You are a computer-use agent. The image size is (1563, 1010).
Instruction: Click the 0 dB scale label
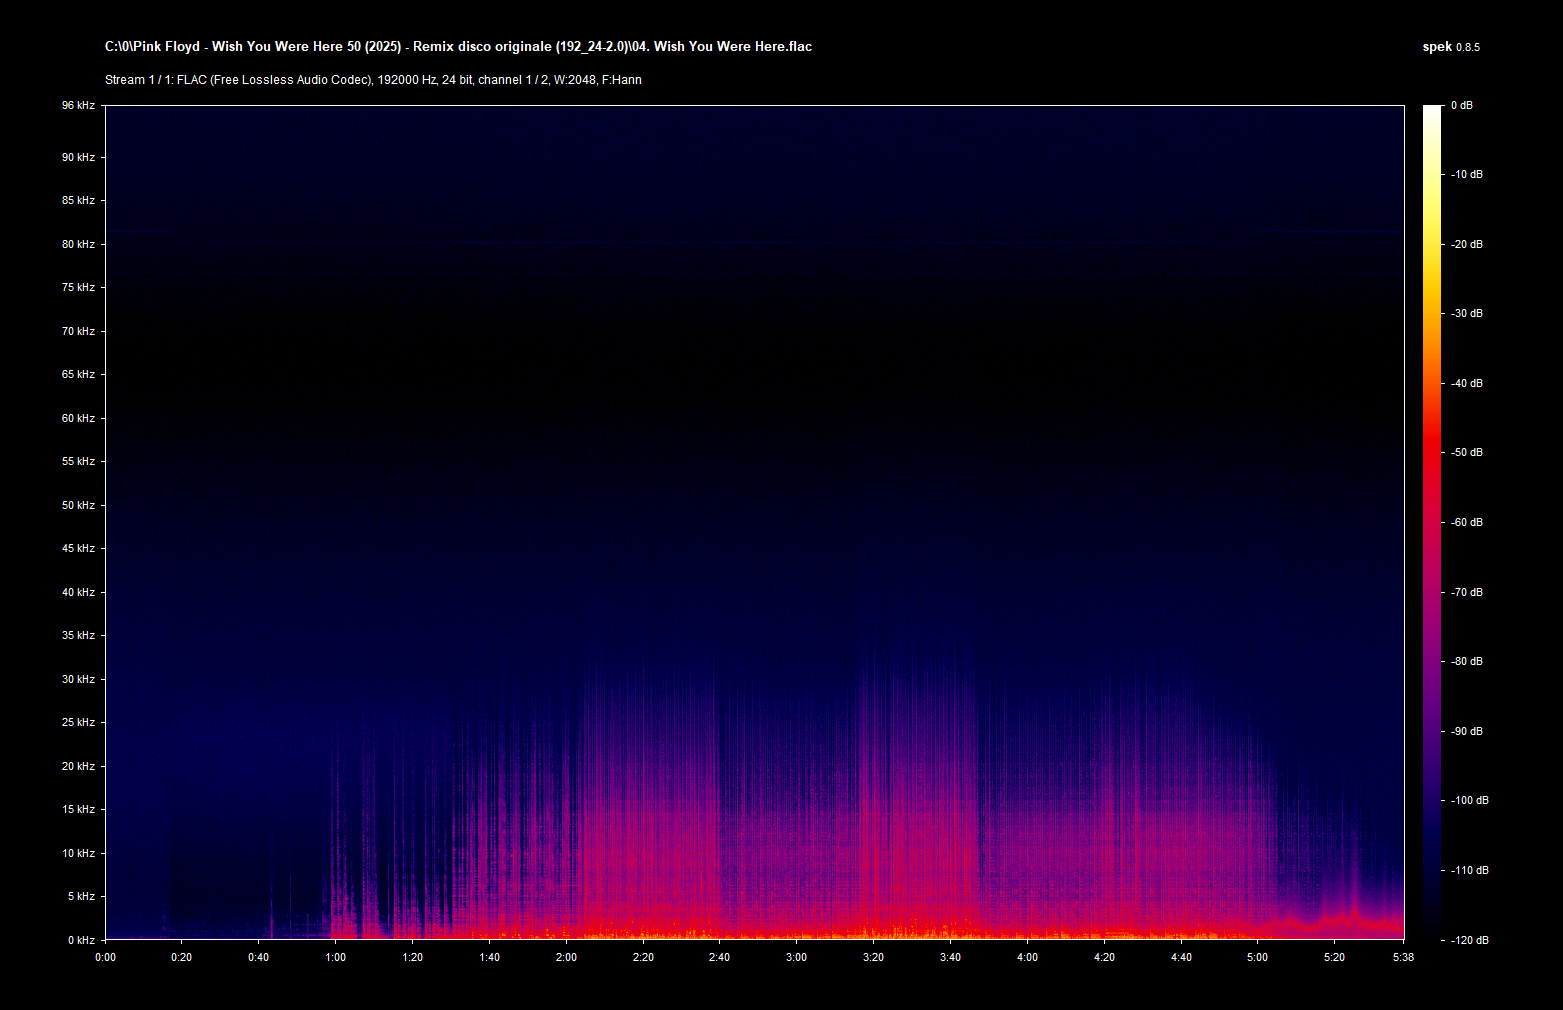[1461, 105]
